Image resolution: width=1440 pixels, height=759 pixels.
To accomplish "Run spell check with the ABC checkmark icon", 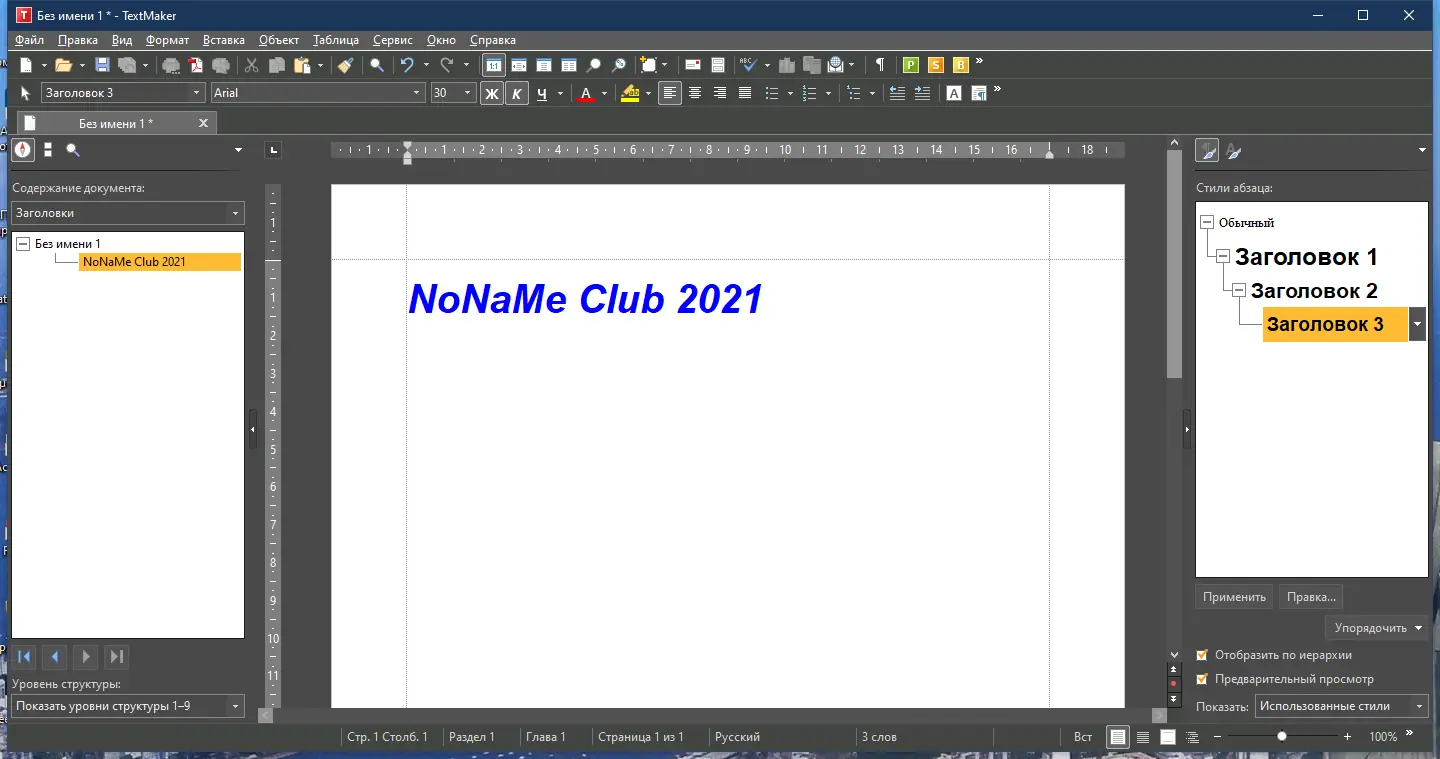I will click(x=748, y=65).
